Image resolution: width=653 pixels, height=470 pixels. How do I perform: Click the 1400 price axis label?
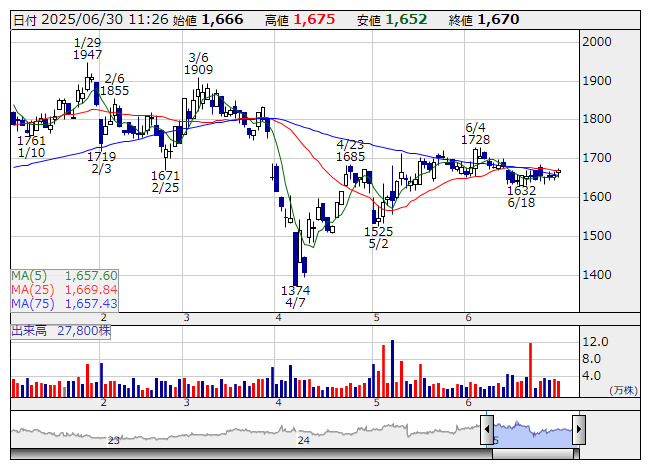(x=597, y=275)
